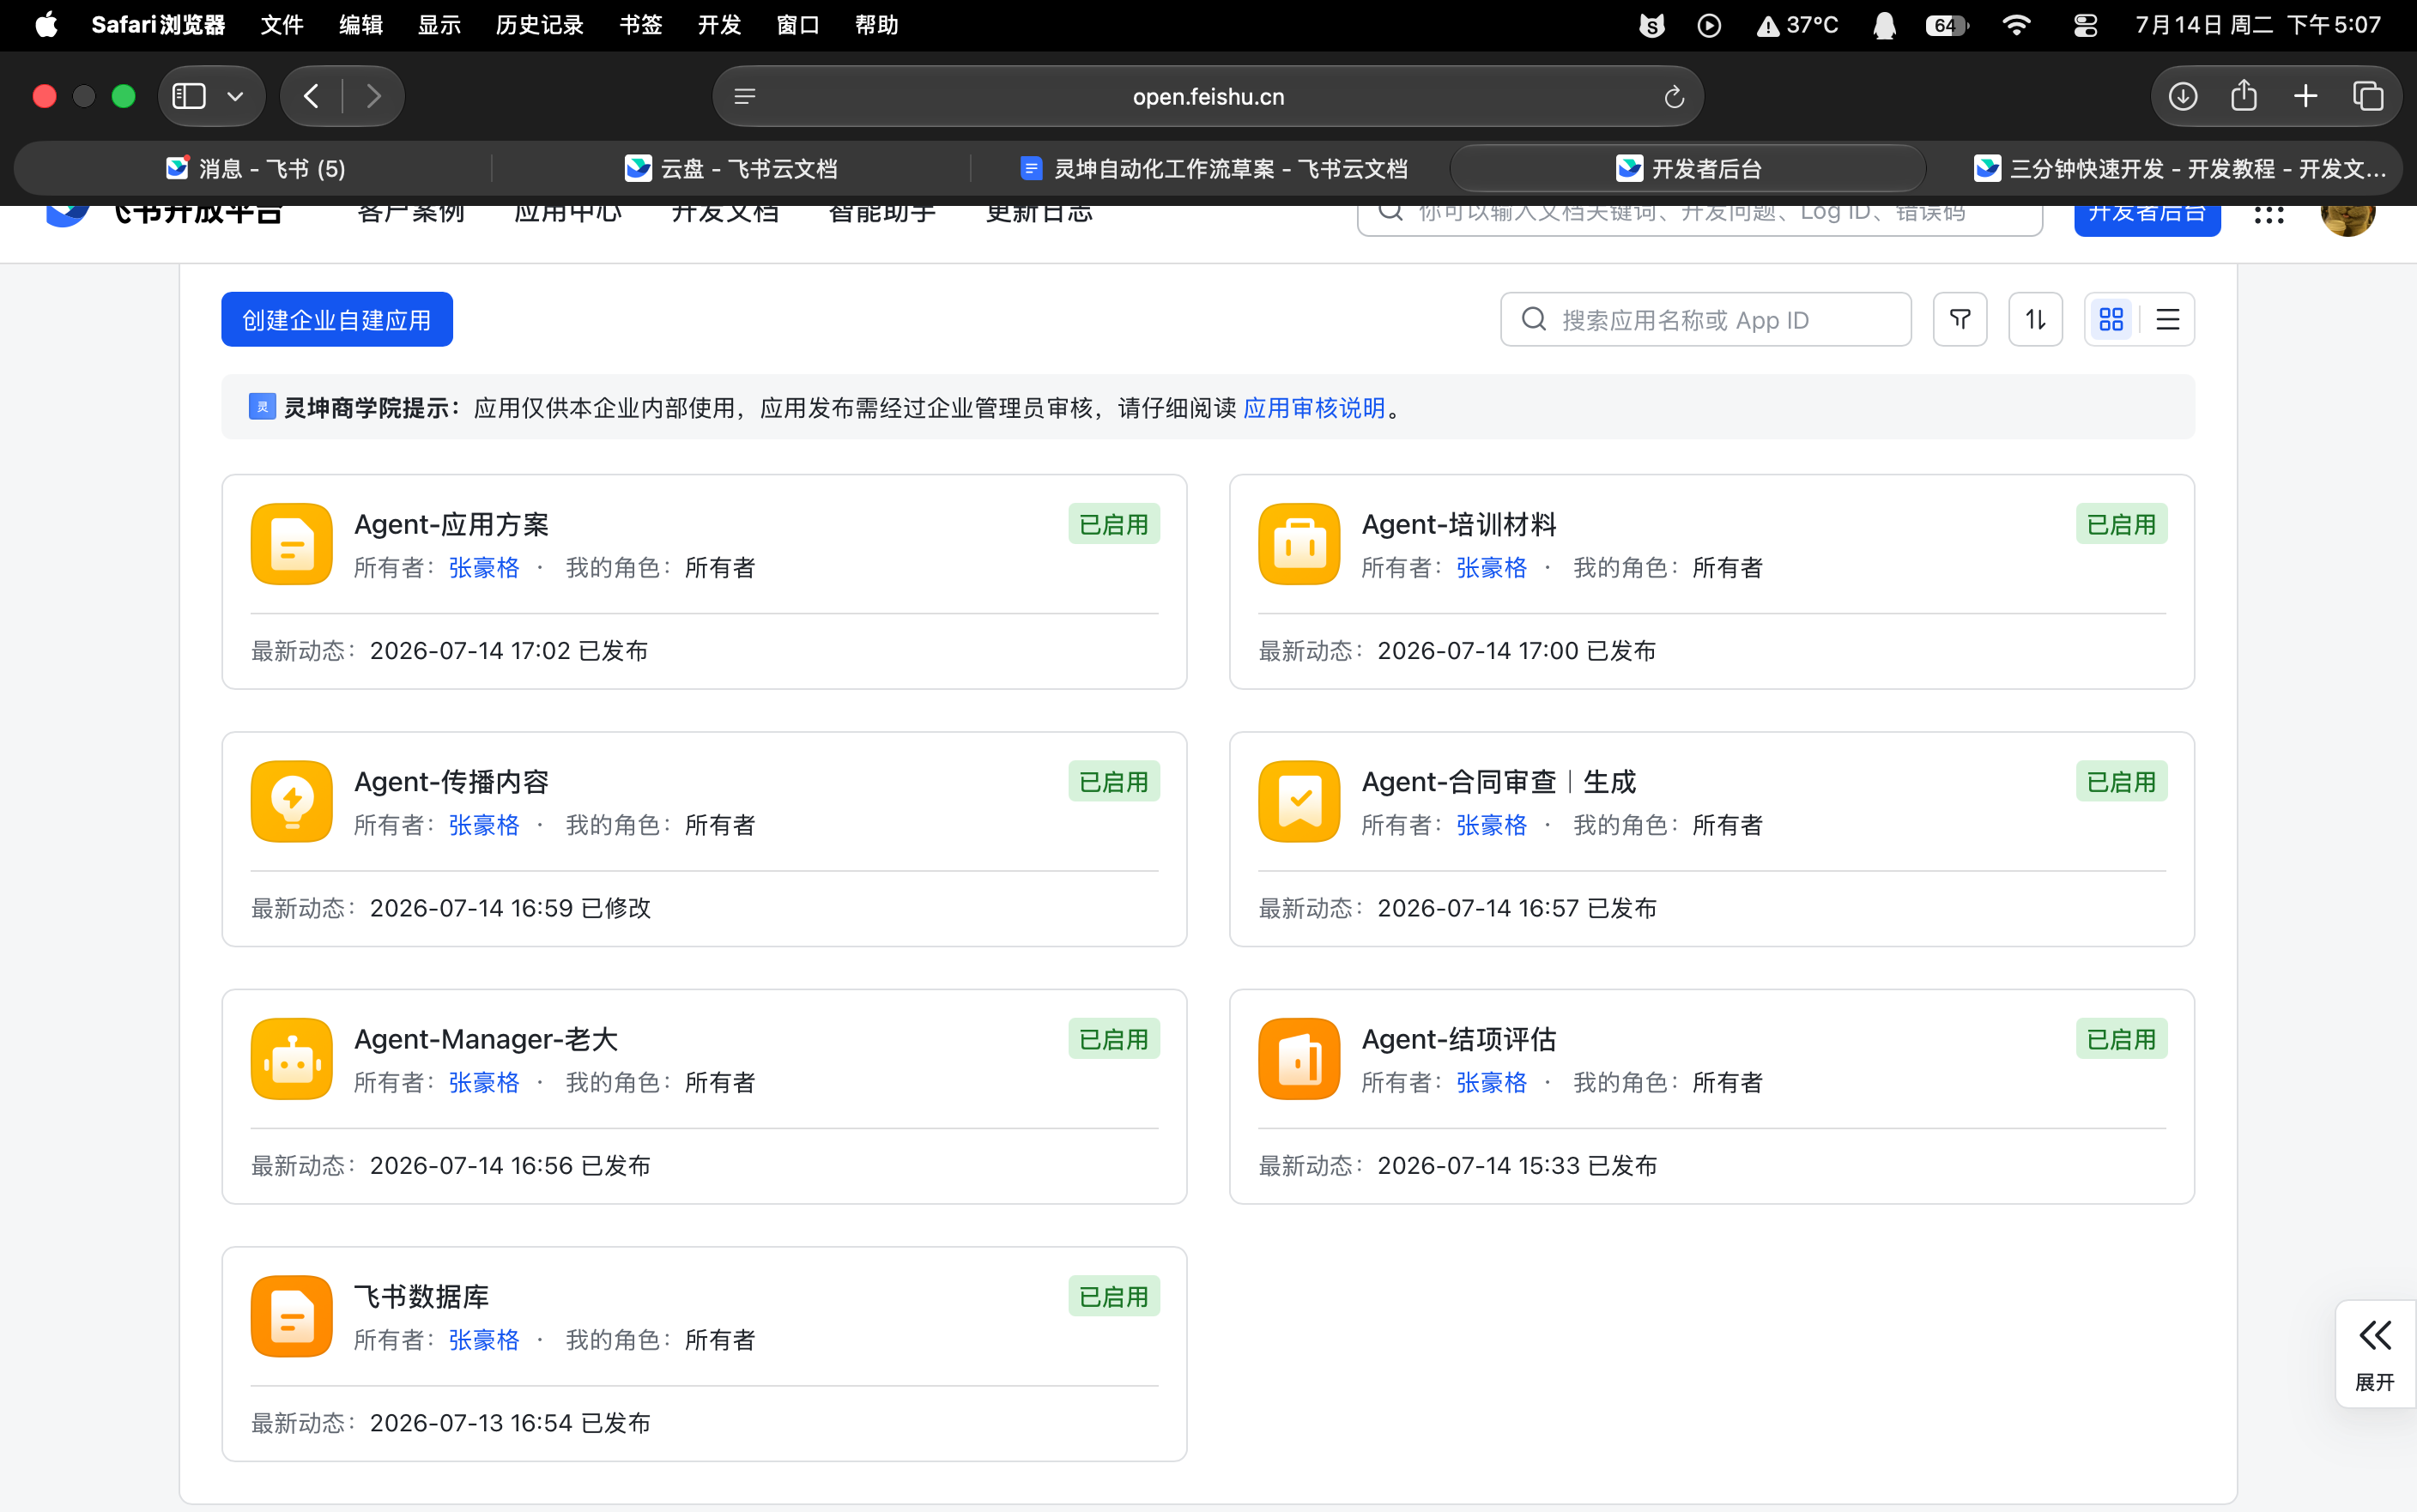Expand the sidebar options chevron

click(x=236, y=96)
